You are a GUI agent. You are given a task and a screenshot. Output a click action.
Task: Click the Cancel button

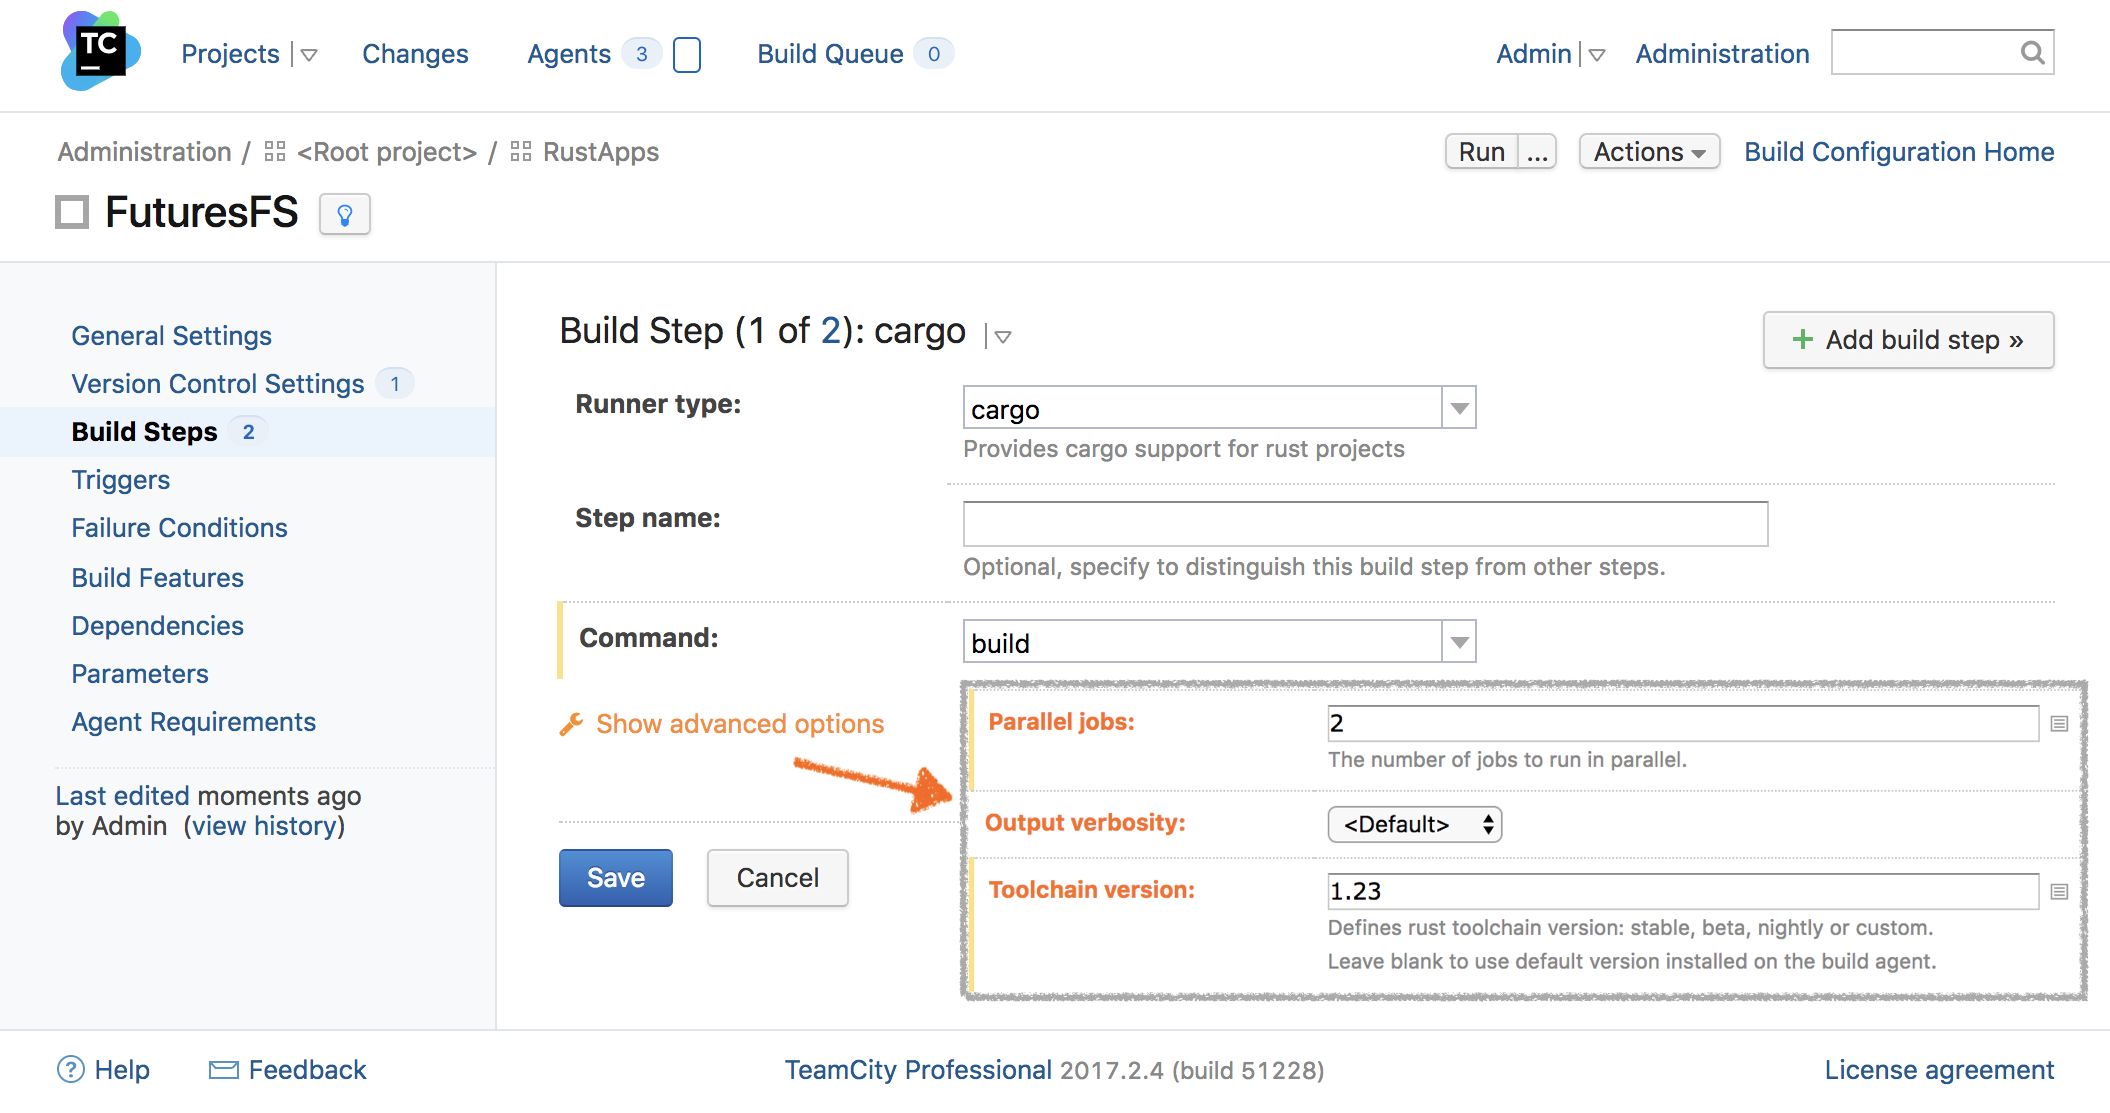(778, 878)
